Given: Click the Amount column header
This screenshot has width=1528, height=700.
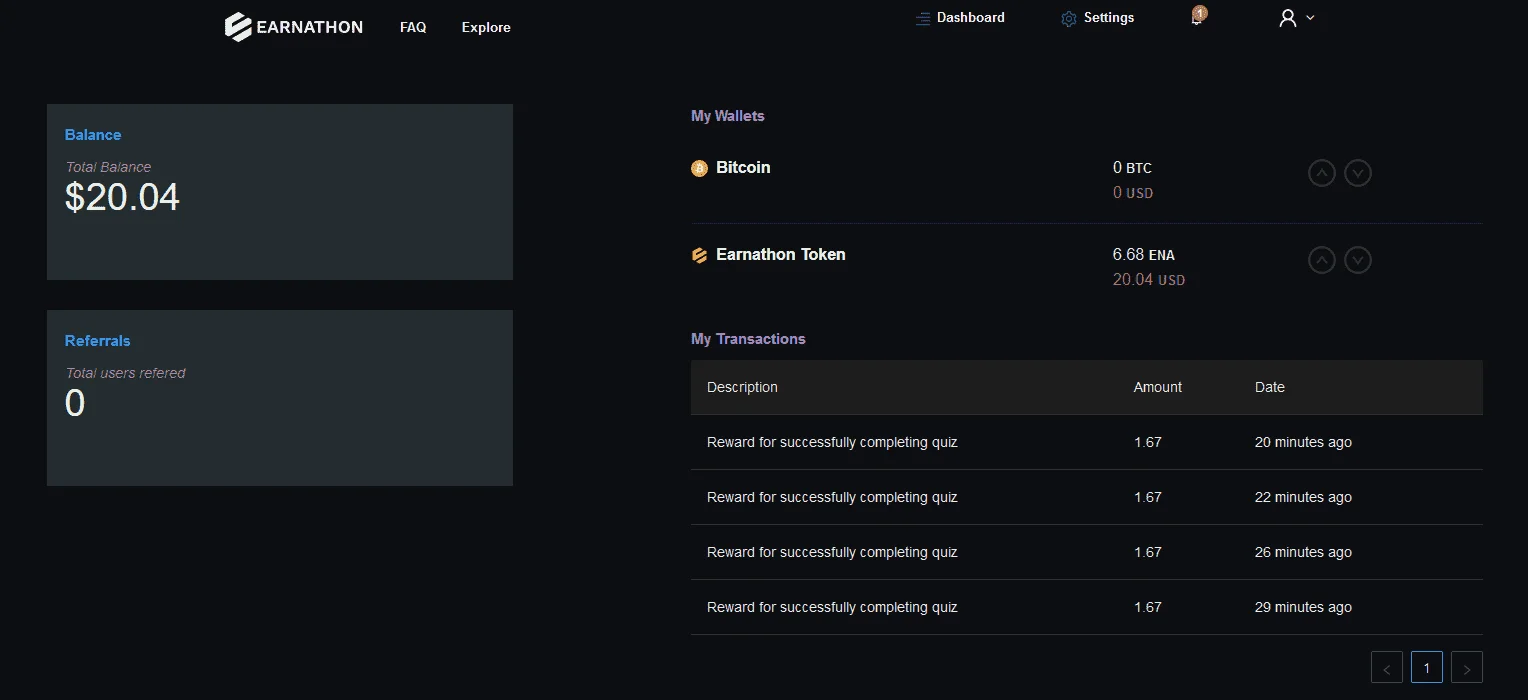Looking at the screenshot, I should [x=1158, y=387].
